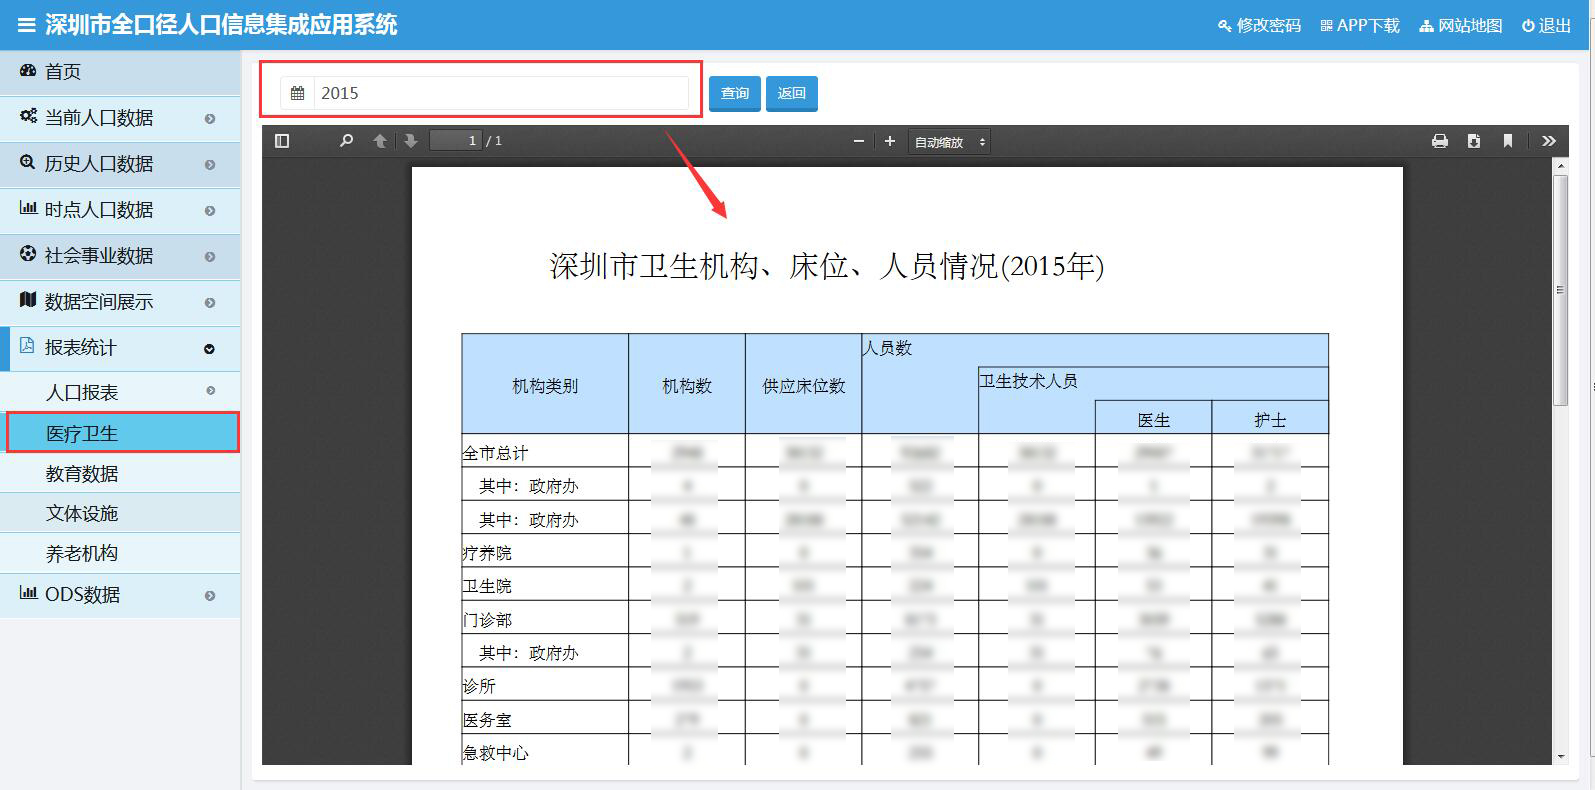Click the PDF bookmark view icon
Image resolution: width=1595 pixels, height=790 pixels.
click(x=1508, y=141)
